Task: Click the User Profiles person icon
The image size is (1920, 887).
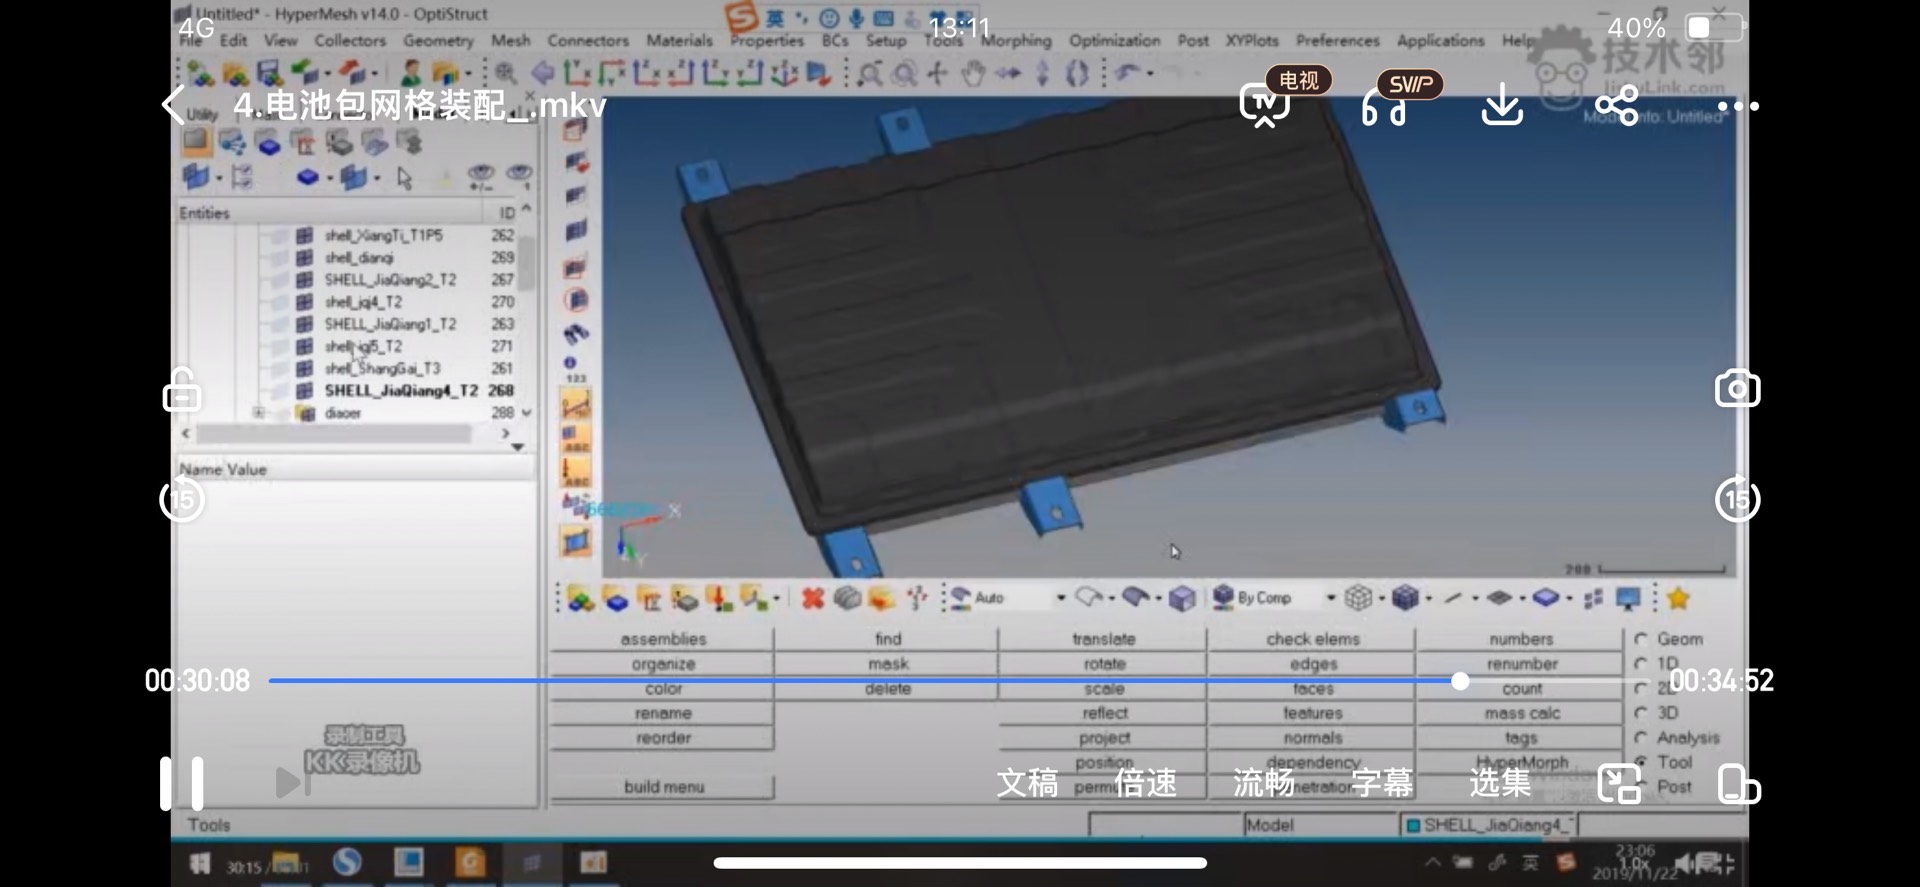Action: [410, 73]
